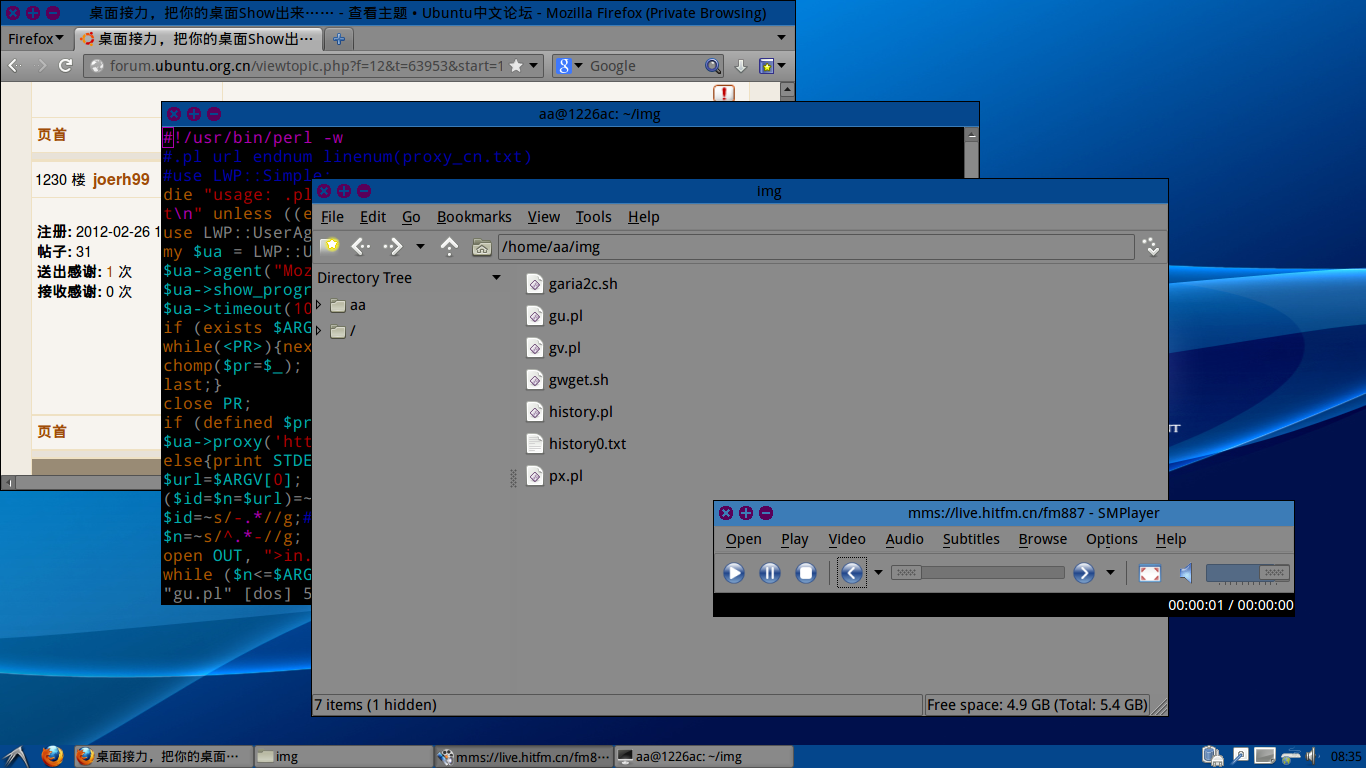Click the rewind arrow in SMPlayer
This screenshot has height=768, width=1366.
852,573
